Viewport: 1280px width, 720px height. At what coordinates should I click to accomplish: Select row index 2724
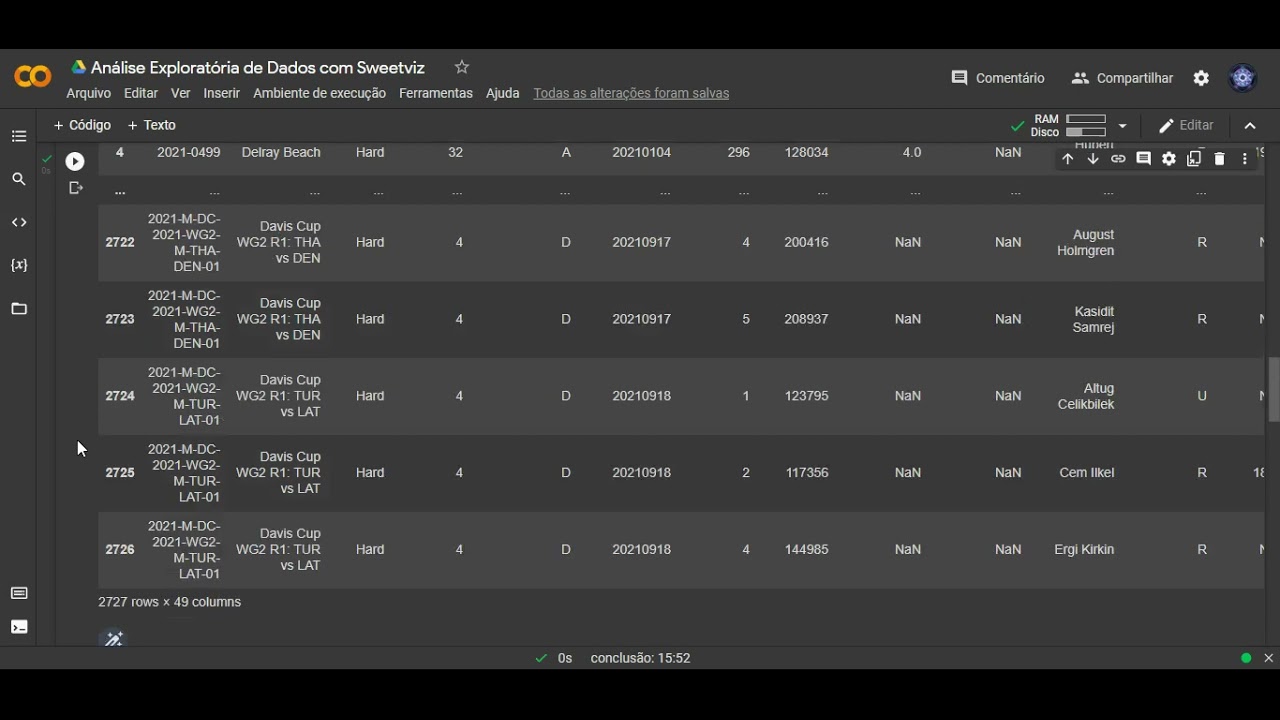point(120,396)
